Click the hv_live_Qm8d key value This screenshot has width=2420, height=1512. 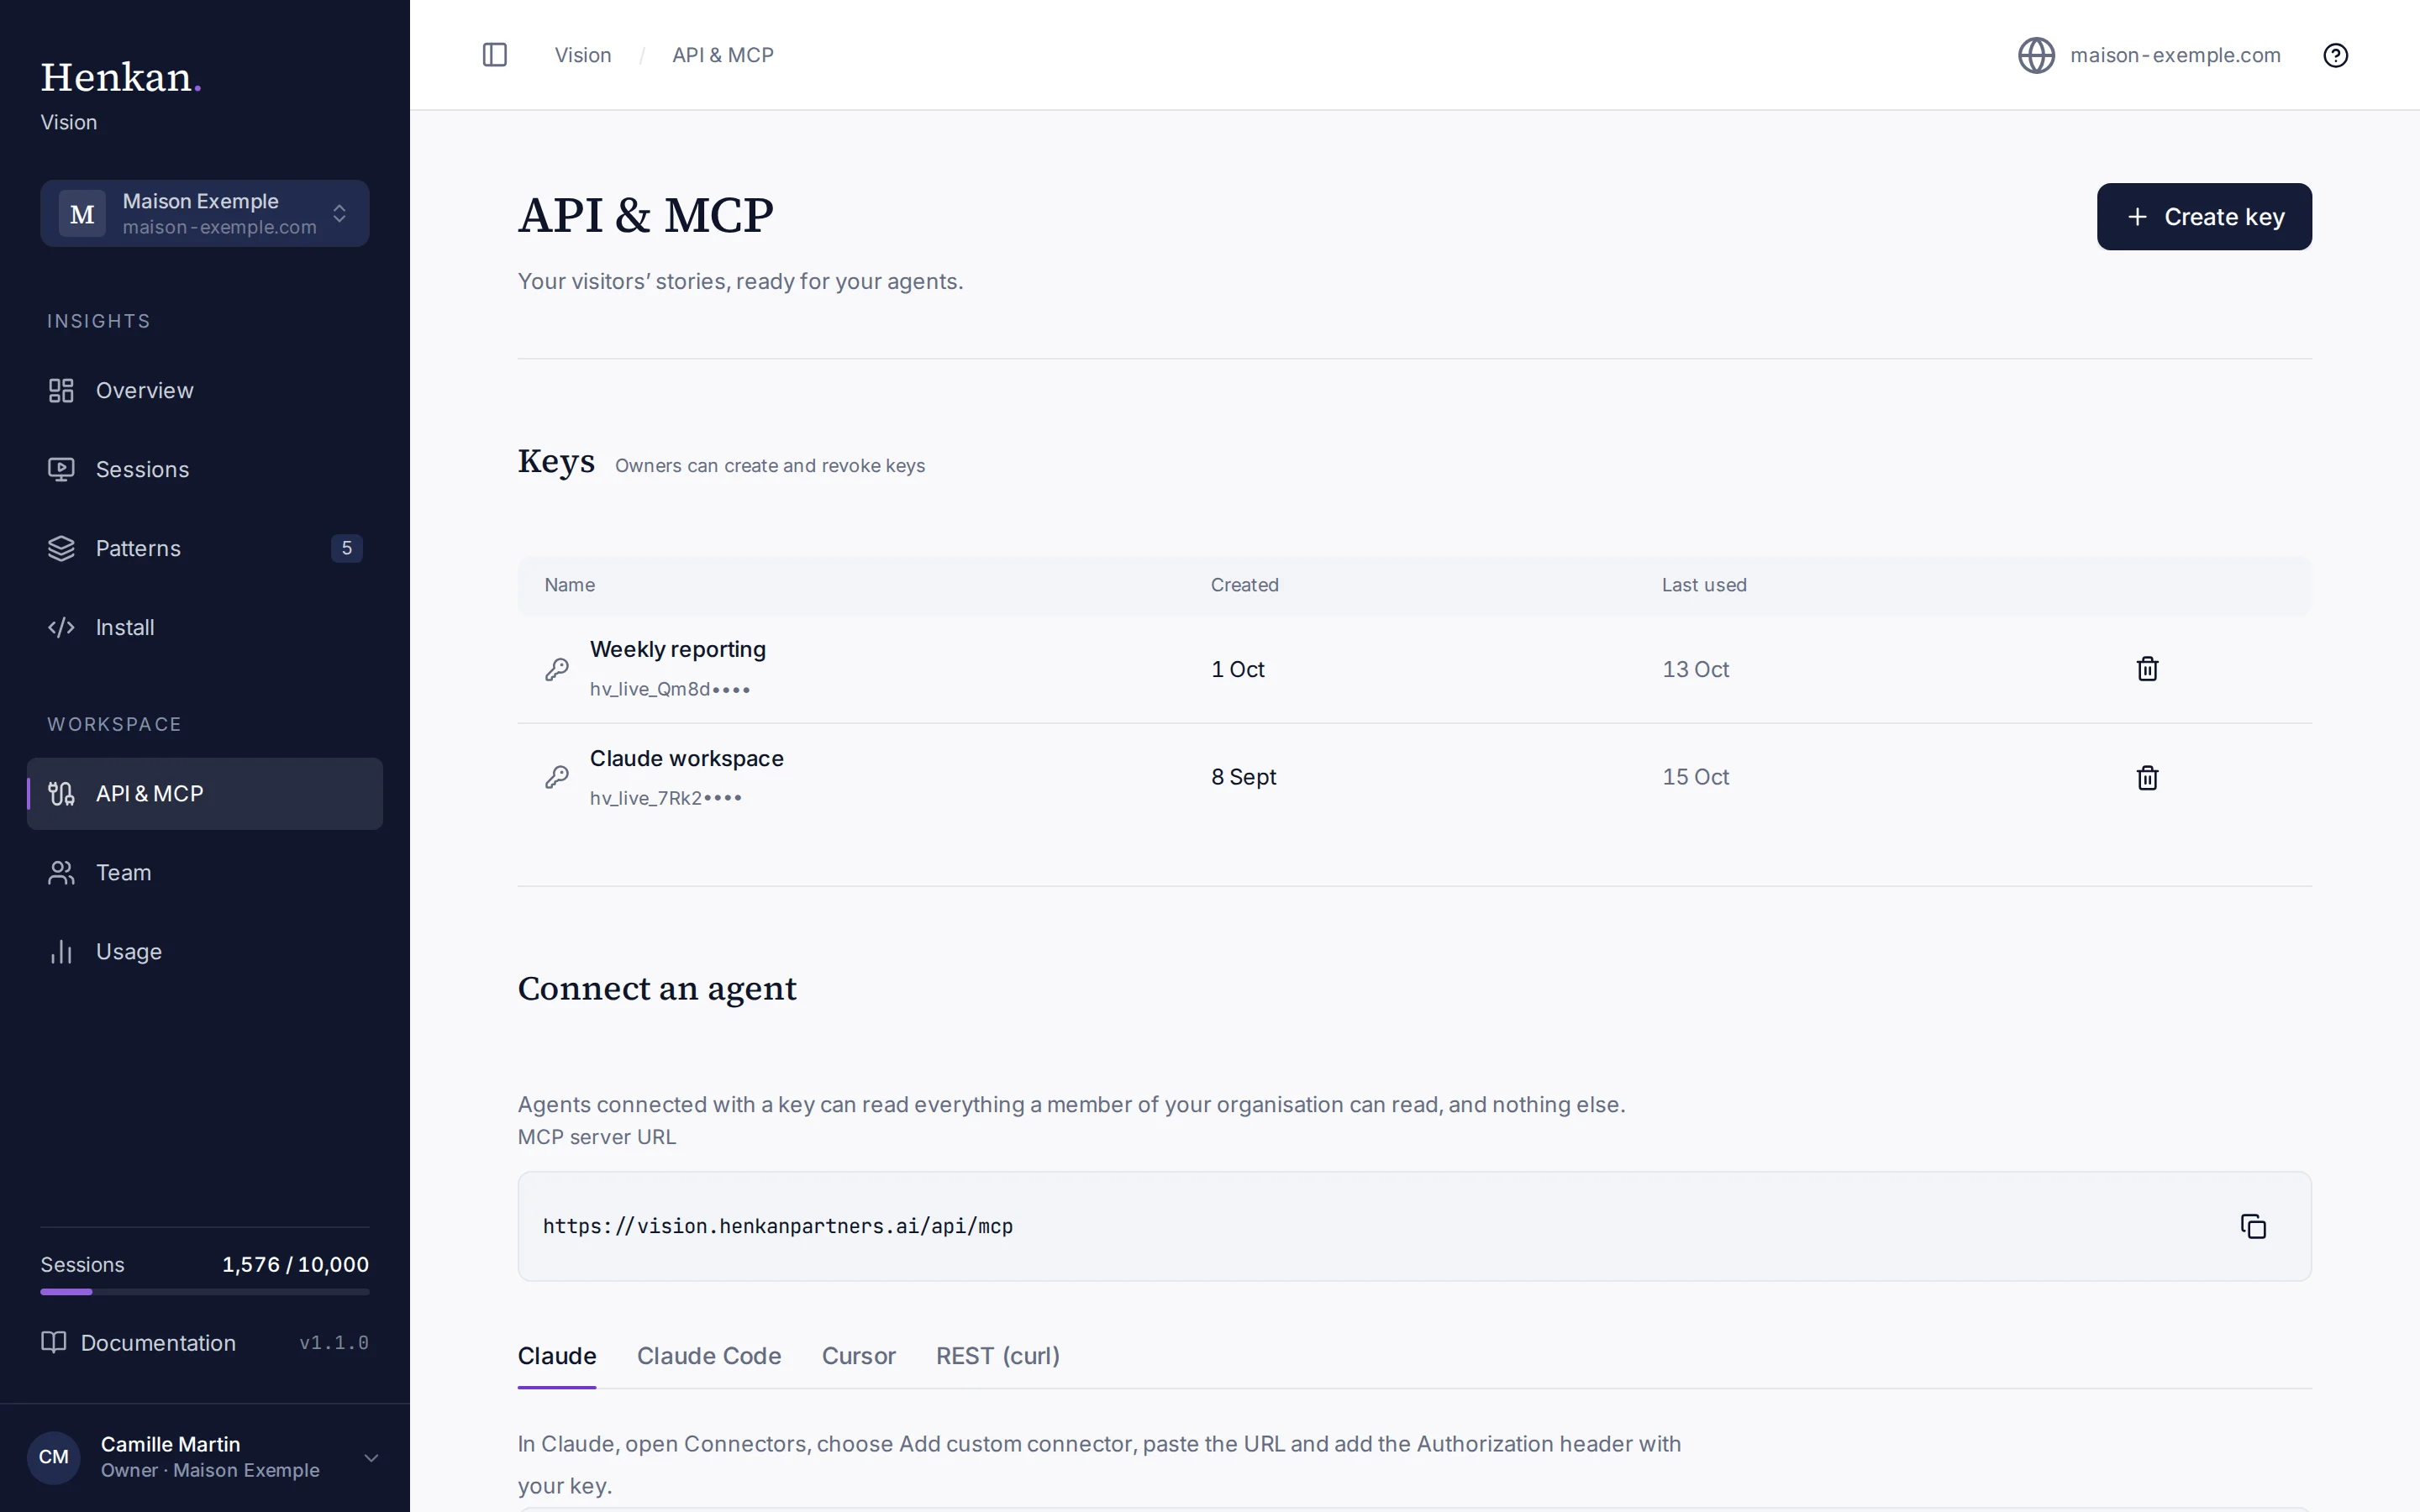[670, 689]
